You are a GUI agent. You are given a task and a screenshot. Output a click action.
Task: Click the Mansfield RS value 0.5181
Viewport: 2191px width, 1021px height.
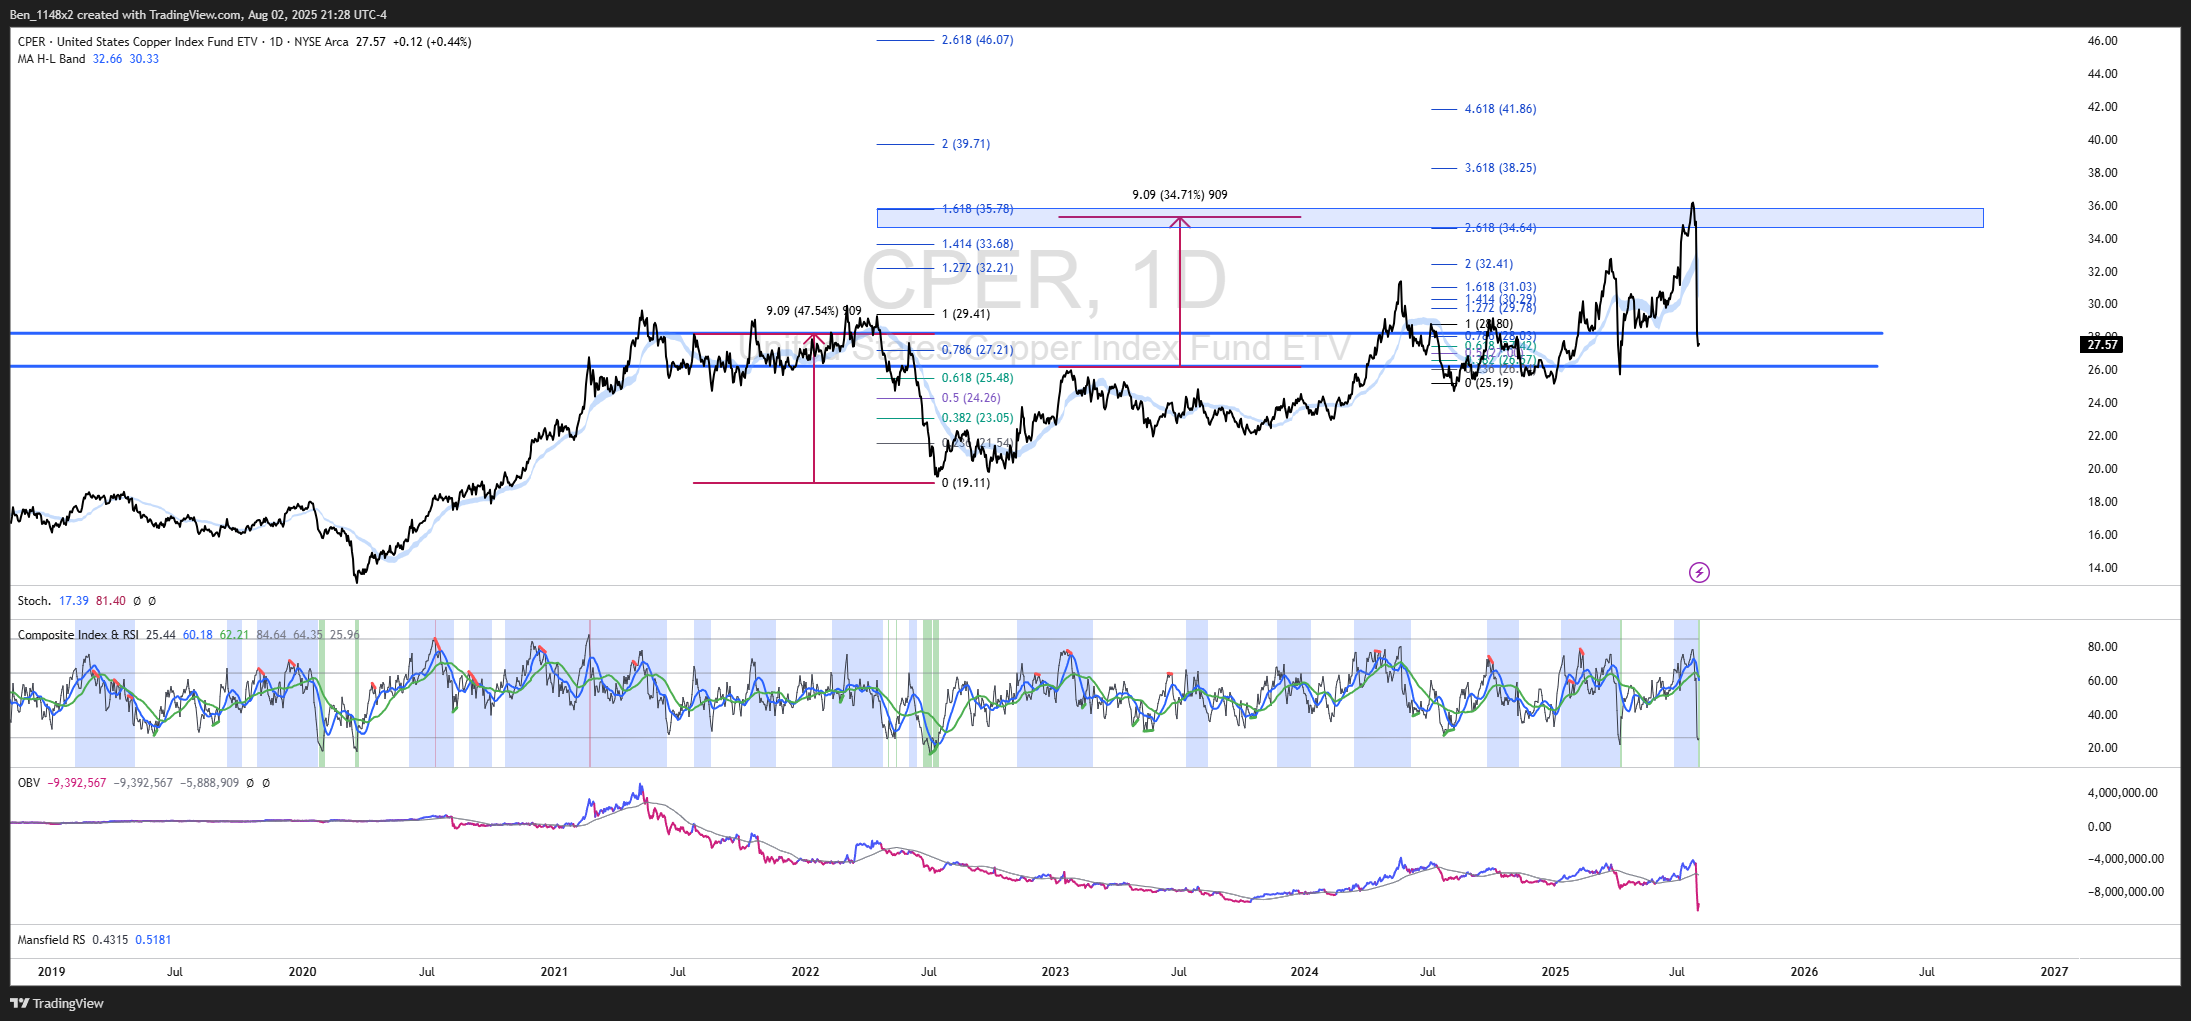(x=153, y=940)
